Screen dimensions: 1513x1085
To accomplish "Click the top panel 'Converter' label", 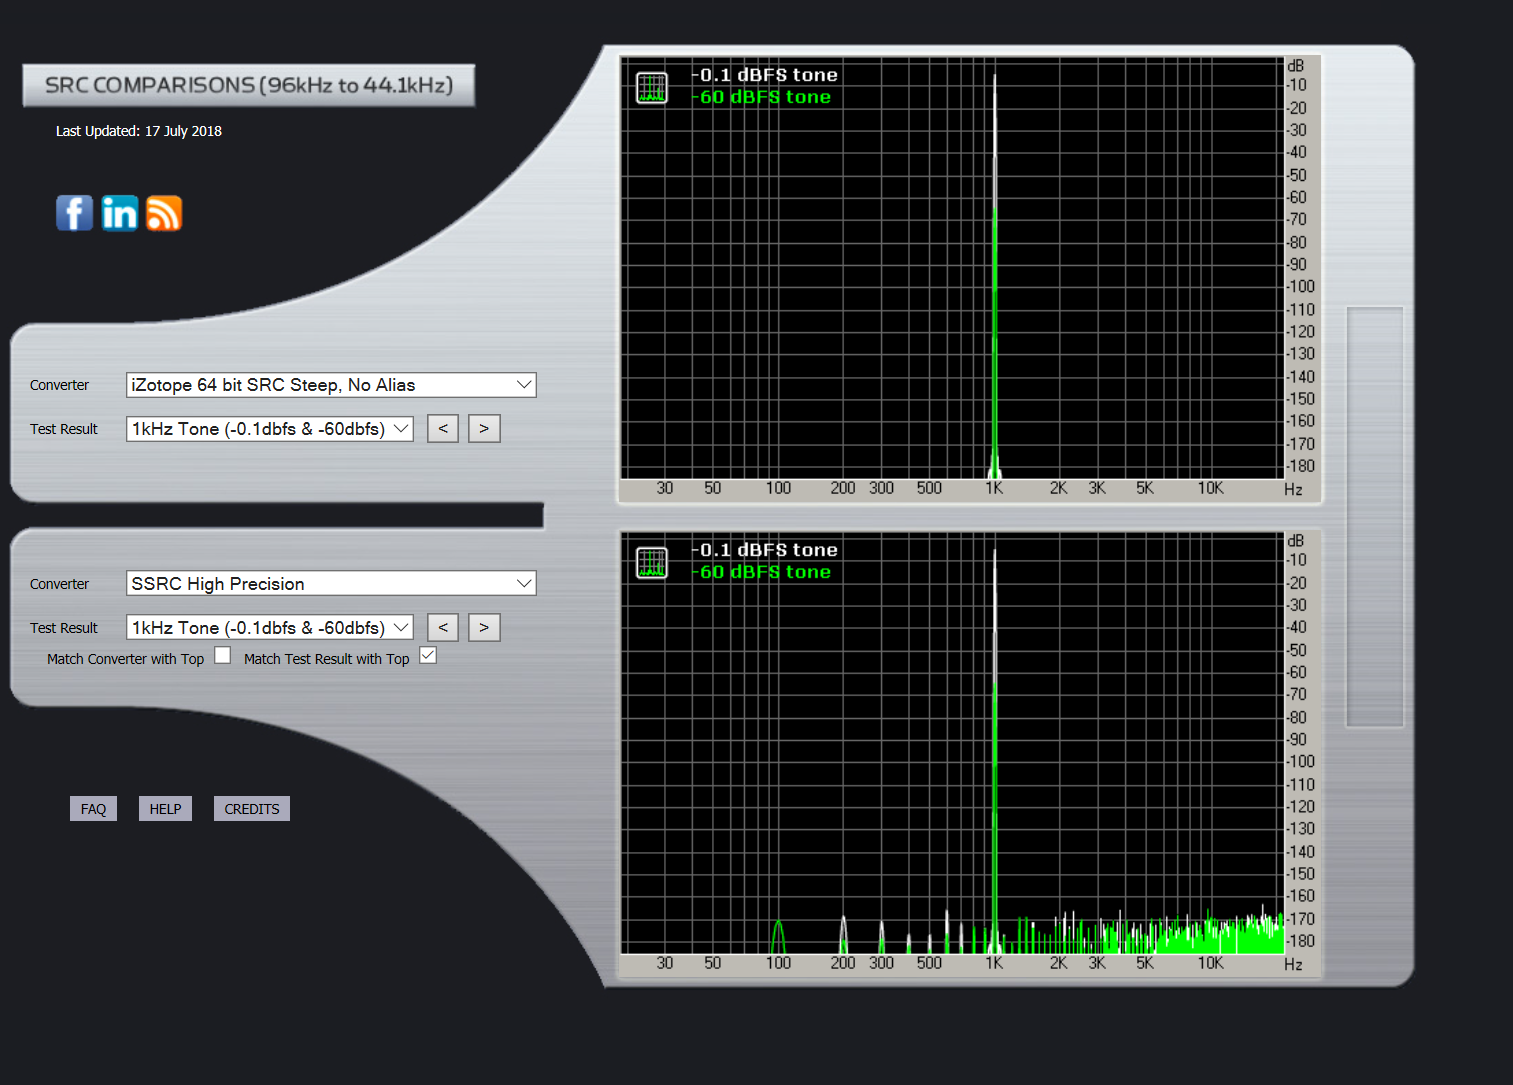I will (x=60, y=385).
